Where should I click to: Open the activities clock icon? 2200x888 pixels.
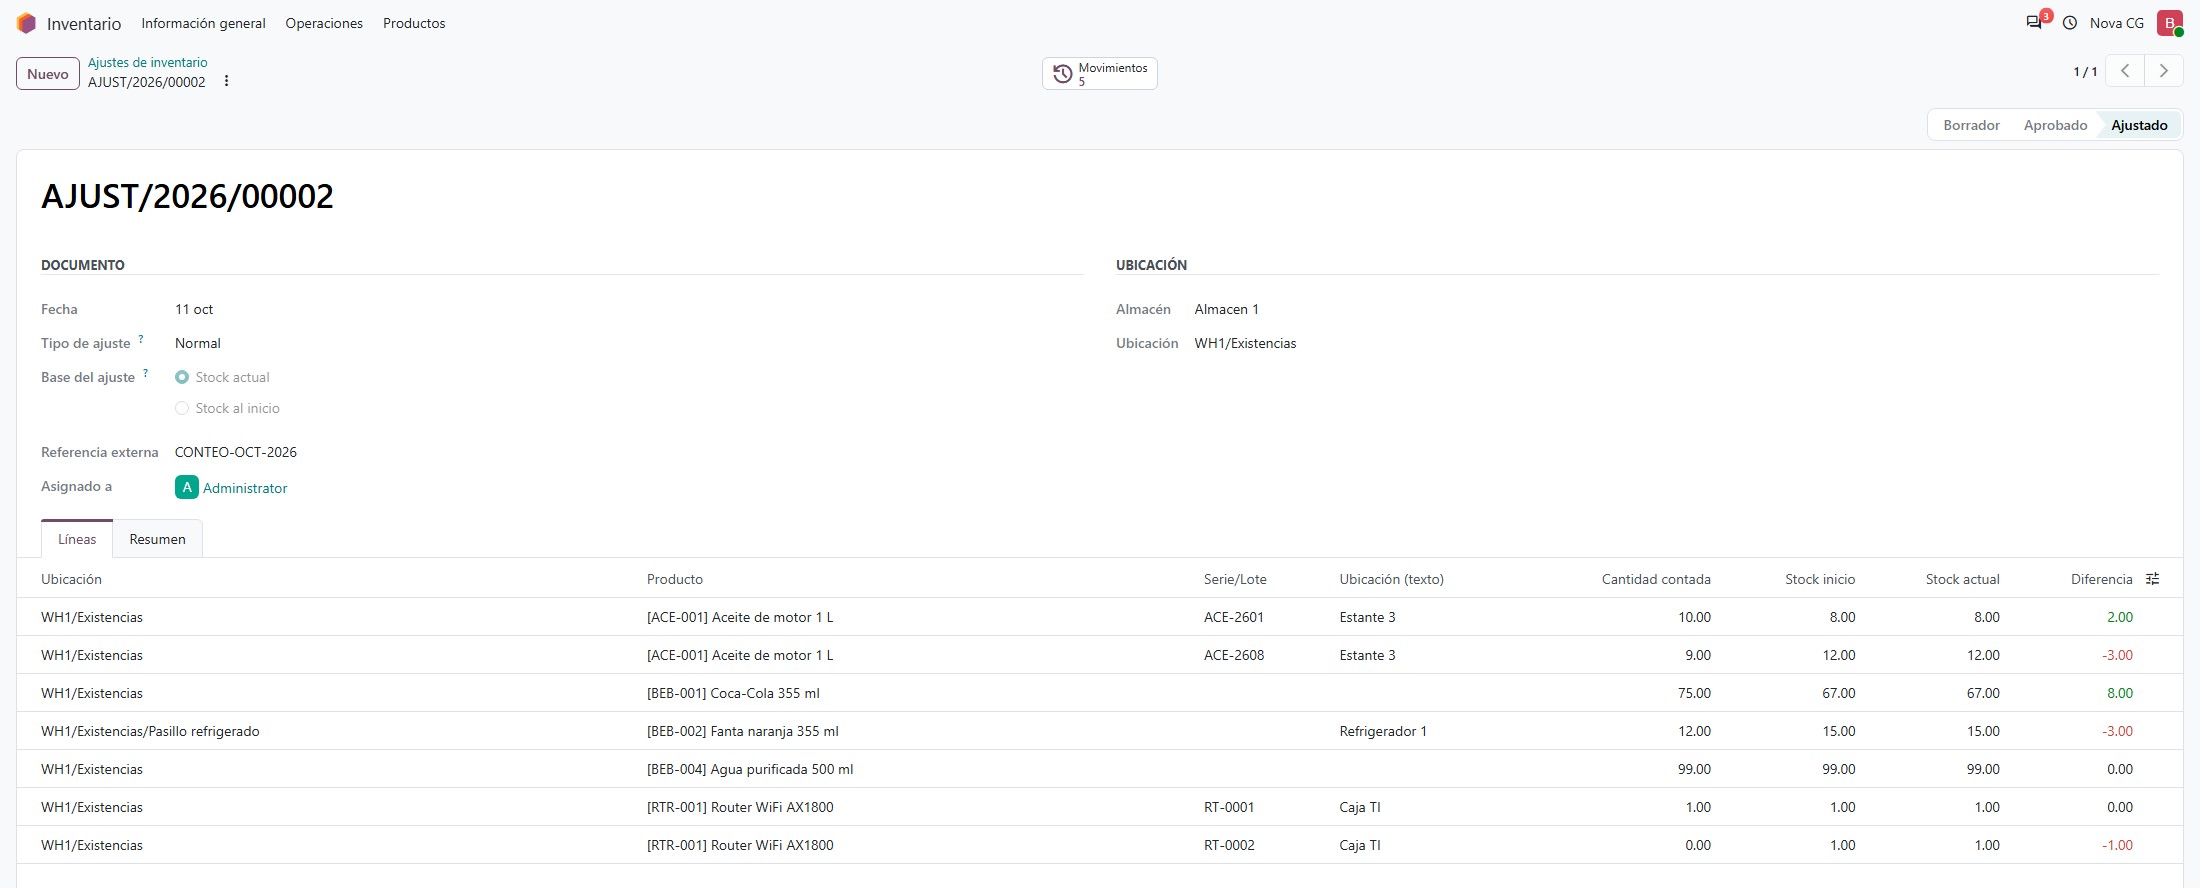2070,23
